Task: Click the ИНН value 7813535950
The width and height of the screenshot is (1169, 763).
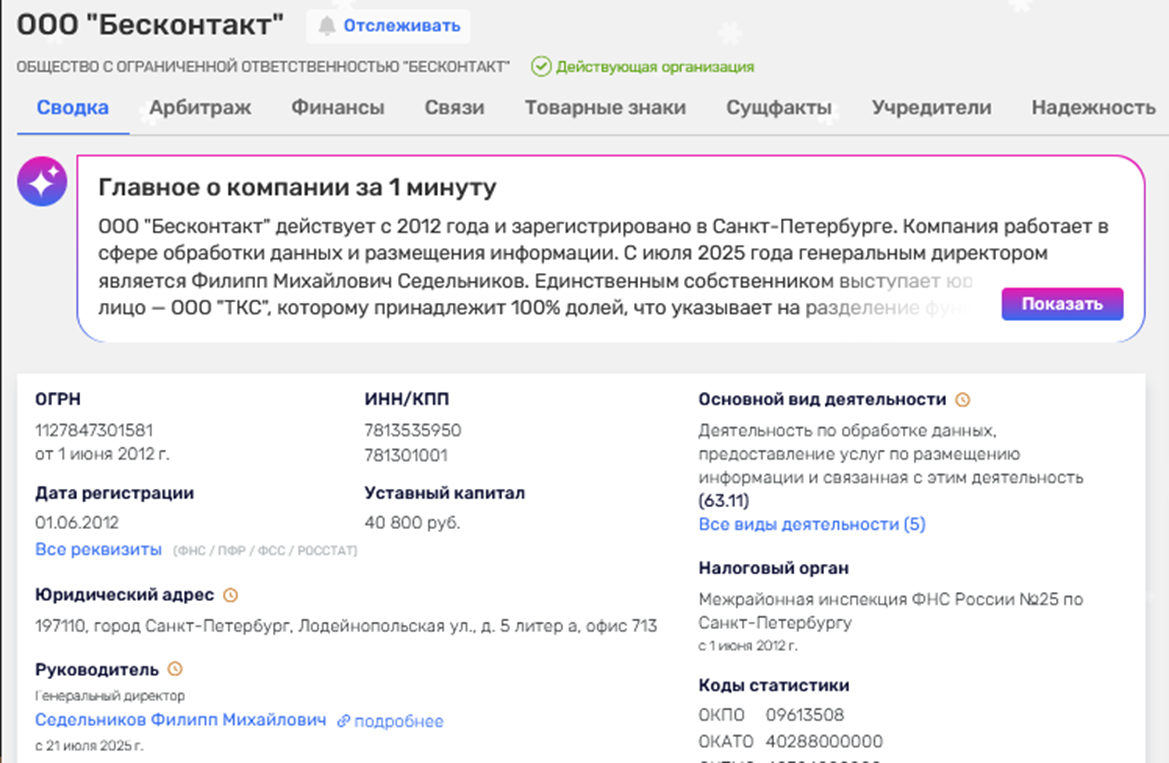Action: [x=413, y=430]
